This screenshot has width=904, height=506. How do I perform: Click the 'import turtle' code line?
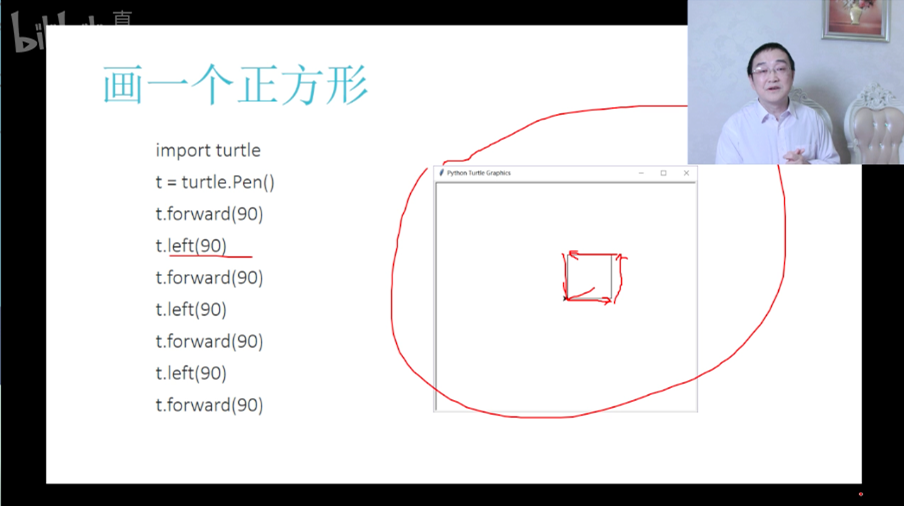[208, 150]
